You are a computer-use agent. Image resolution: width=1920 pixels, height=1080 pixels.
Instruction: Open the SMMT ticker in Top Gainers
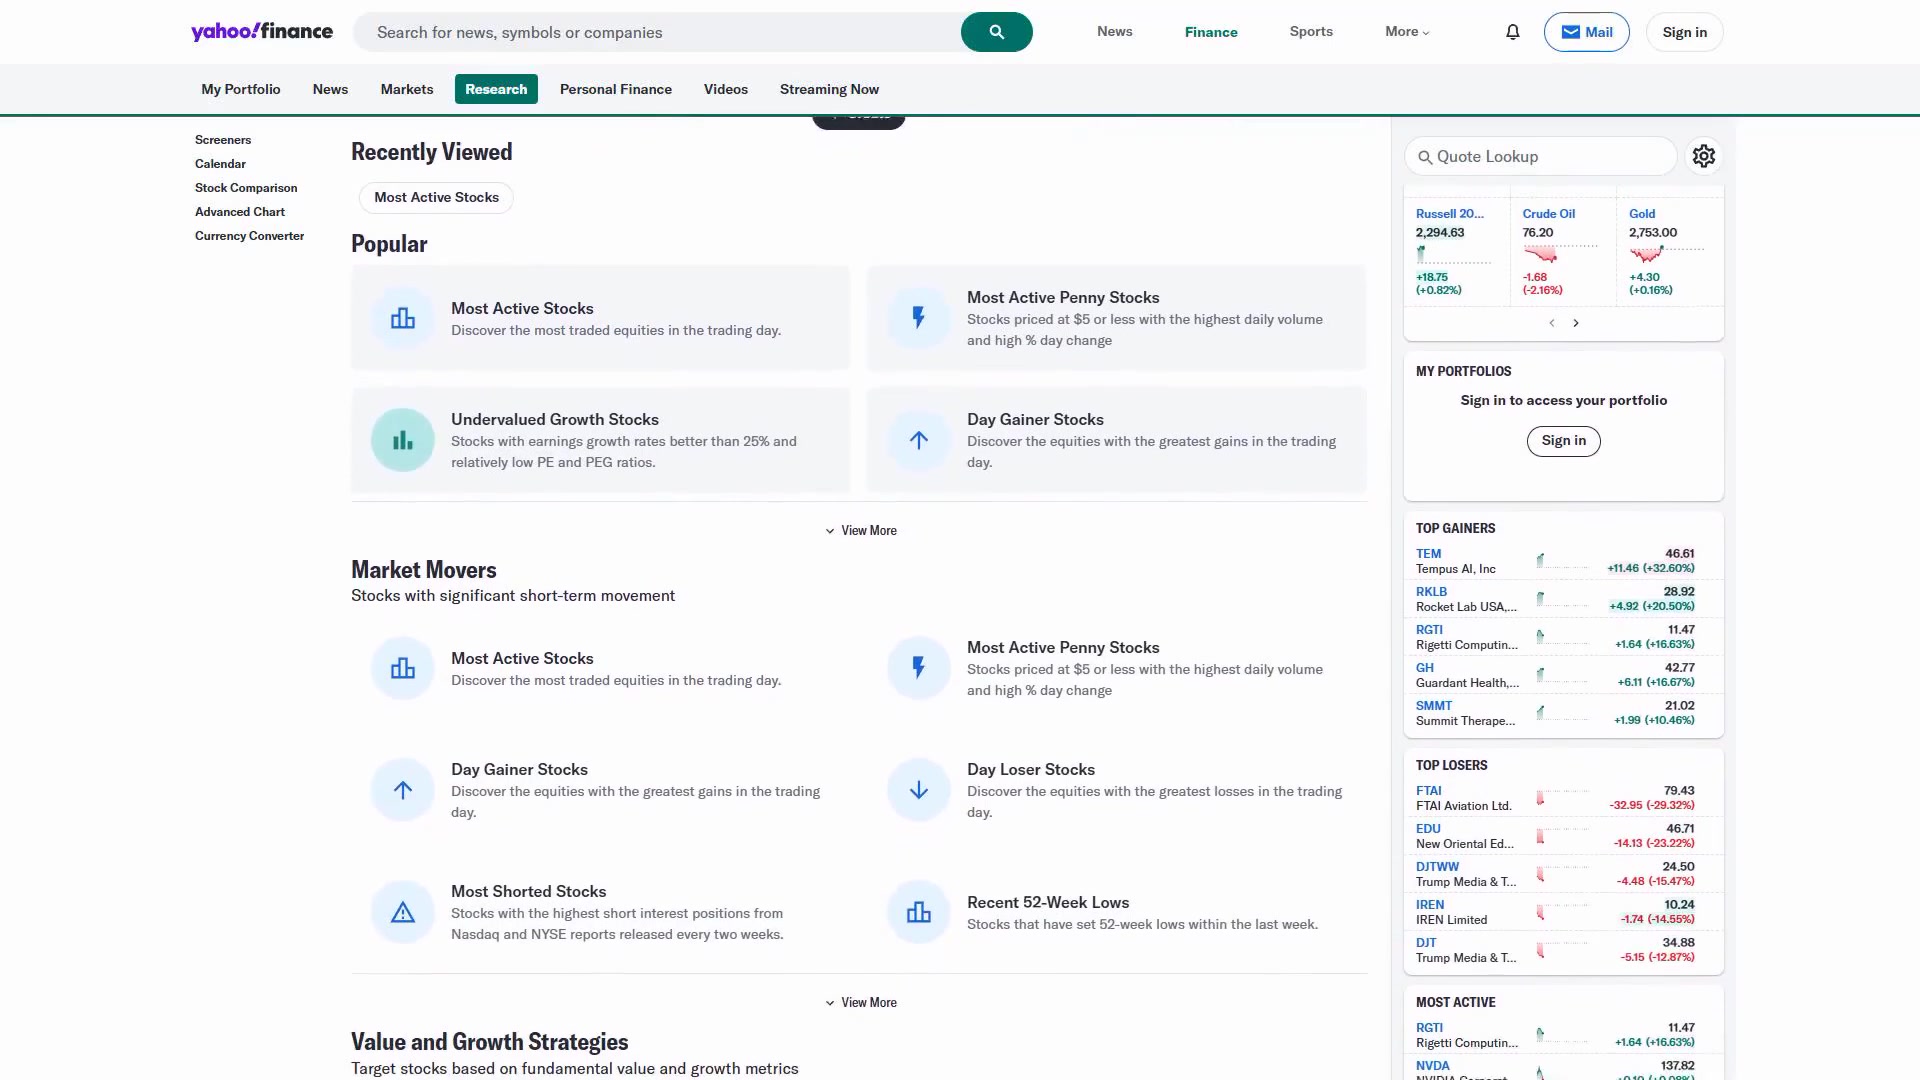coord(1433,706)
